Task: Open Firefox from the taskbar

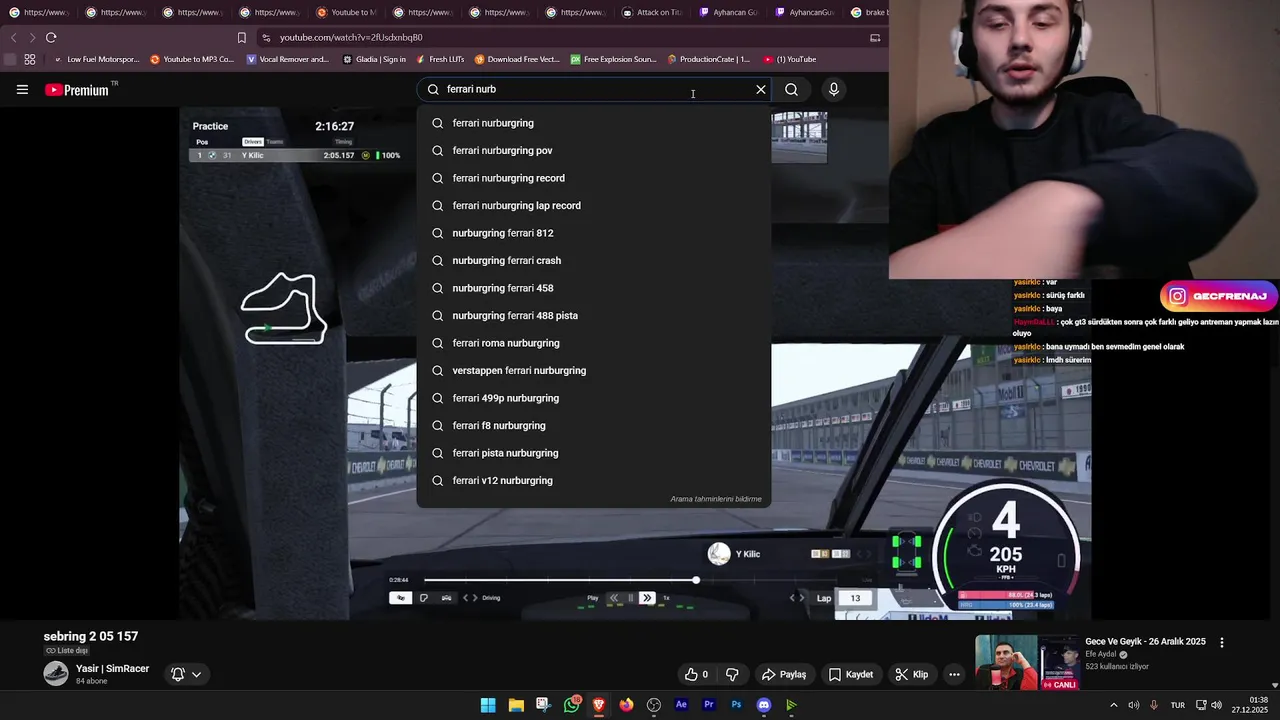Action: [x=626, y=705]
